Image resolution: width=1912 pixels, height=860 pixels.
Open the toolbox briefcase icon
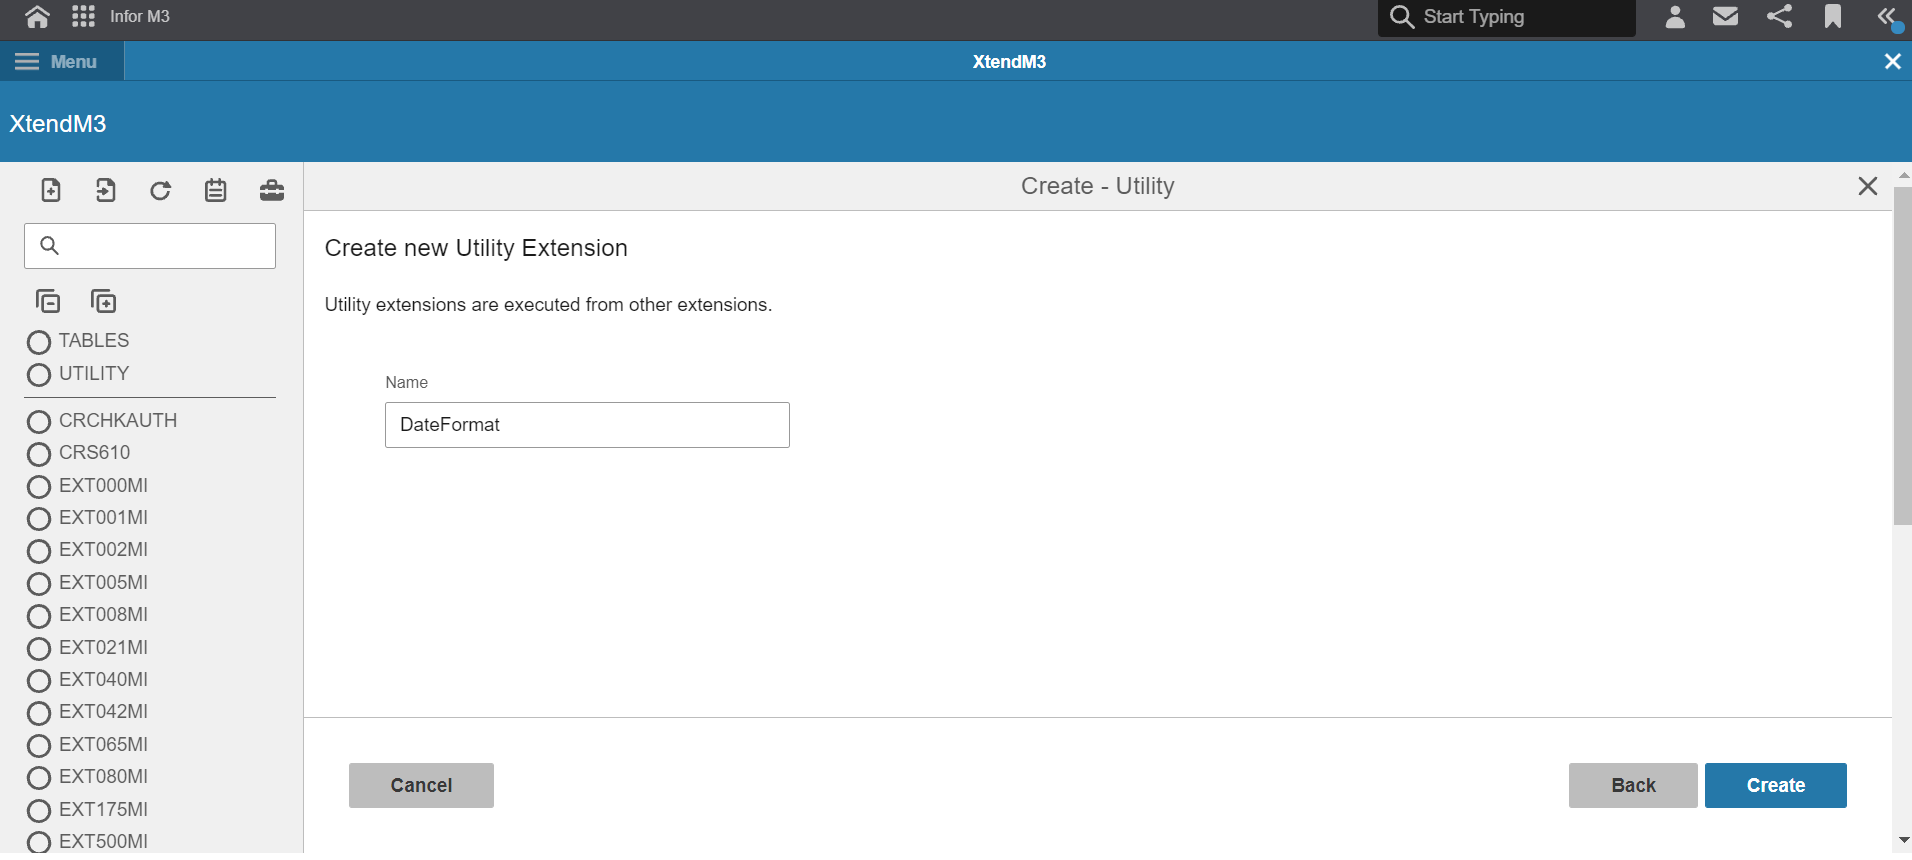(271, 190)
